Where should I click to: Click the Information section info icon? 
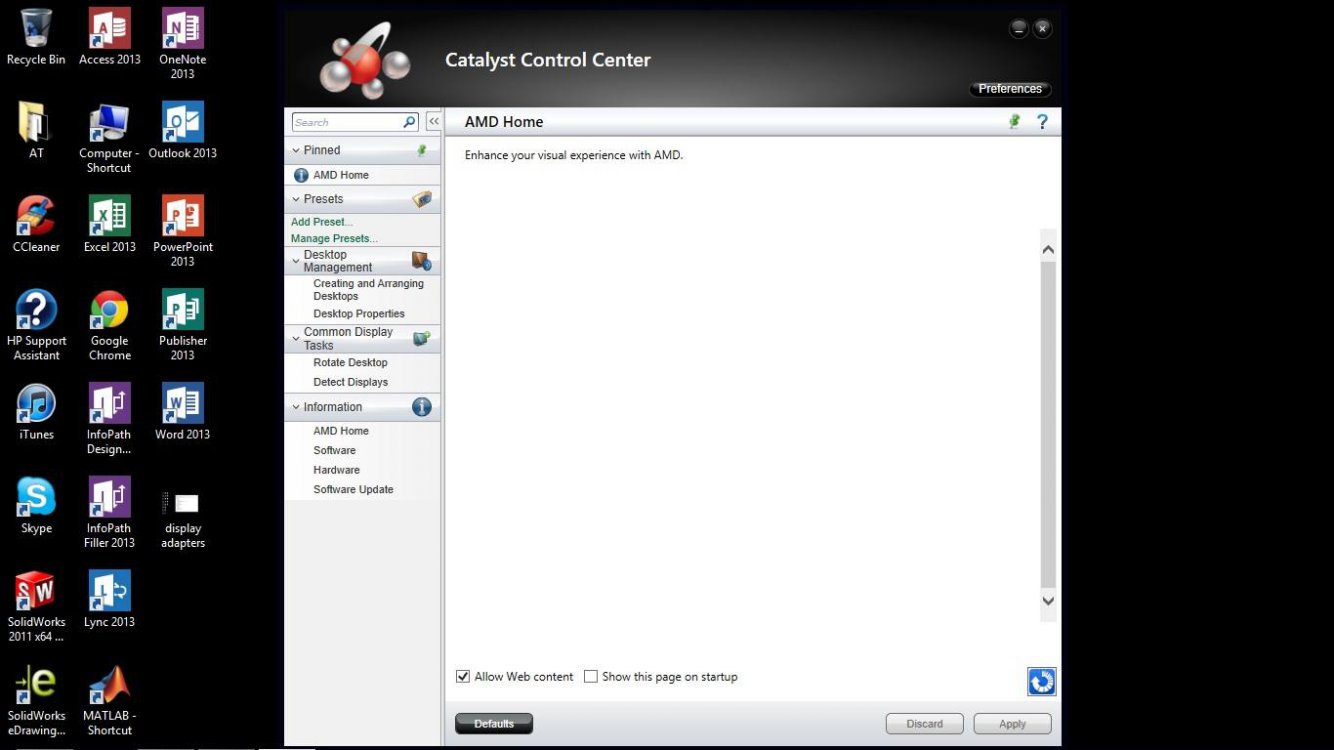coord(422,407)
